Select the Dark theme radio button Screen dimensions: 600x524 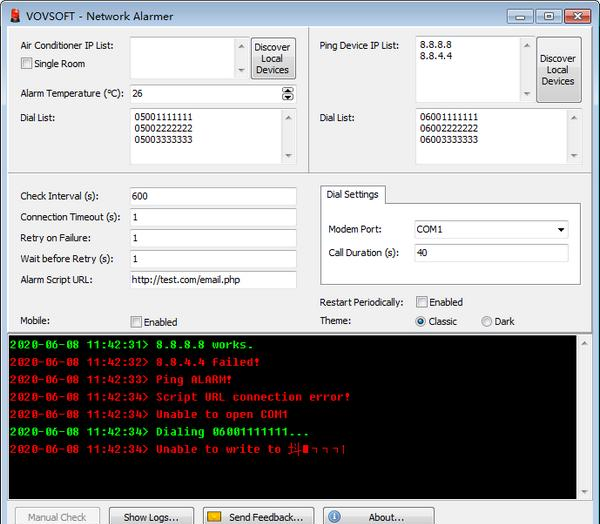(487, 321)
